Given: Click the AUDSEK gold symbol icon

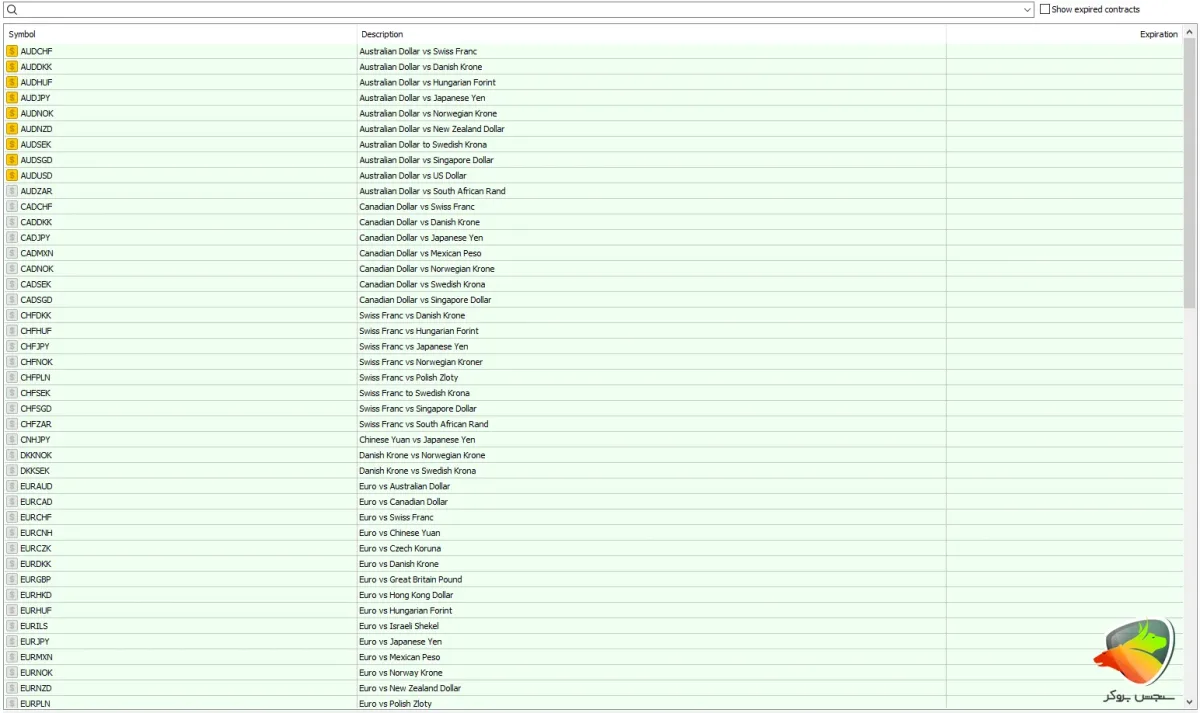Looking at the screenshot, I should (x=12, y=144).
